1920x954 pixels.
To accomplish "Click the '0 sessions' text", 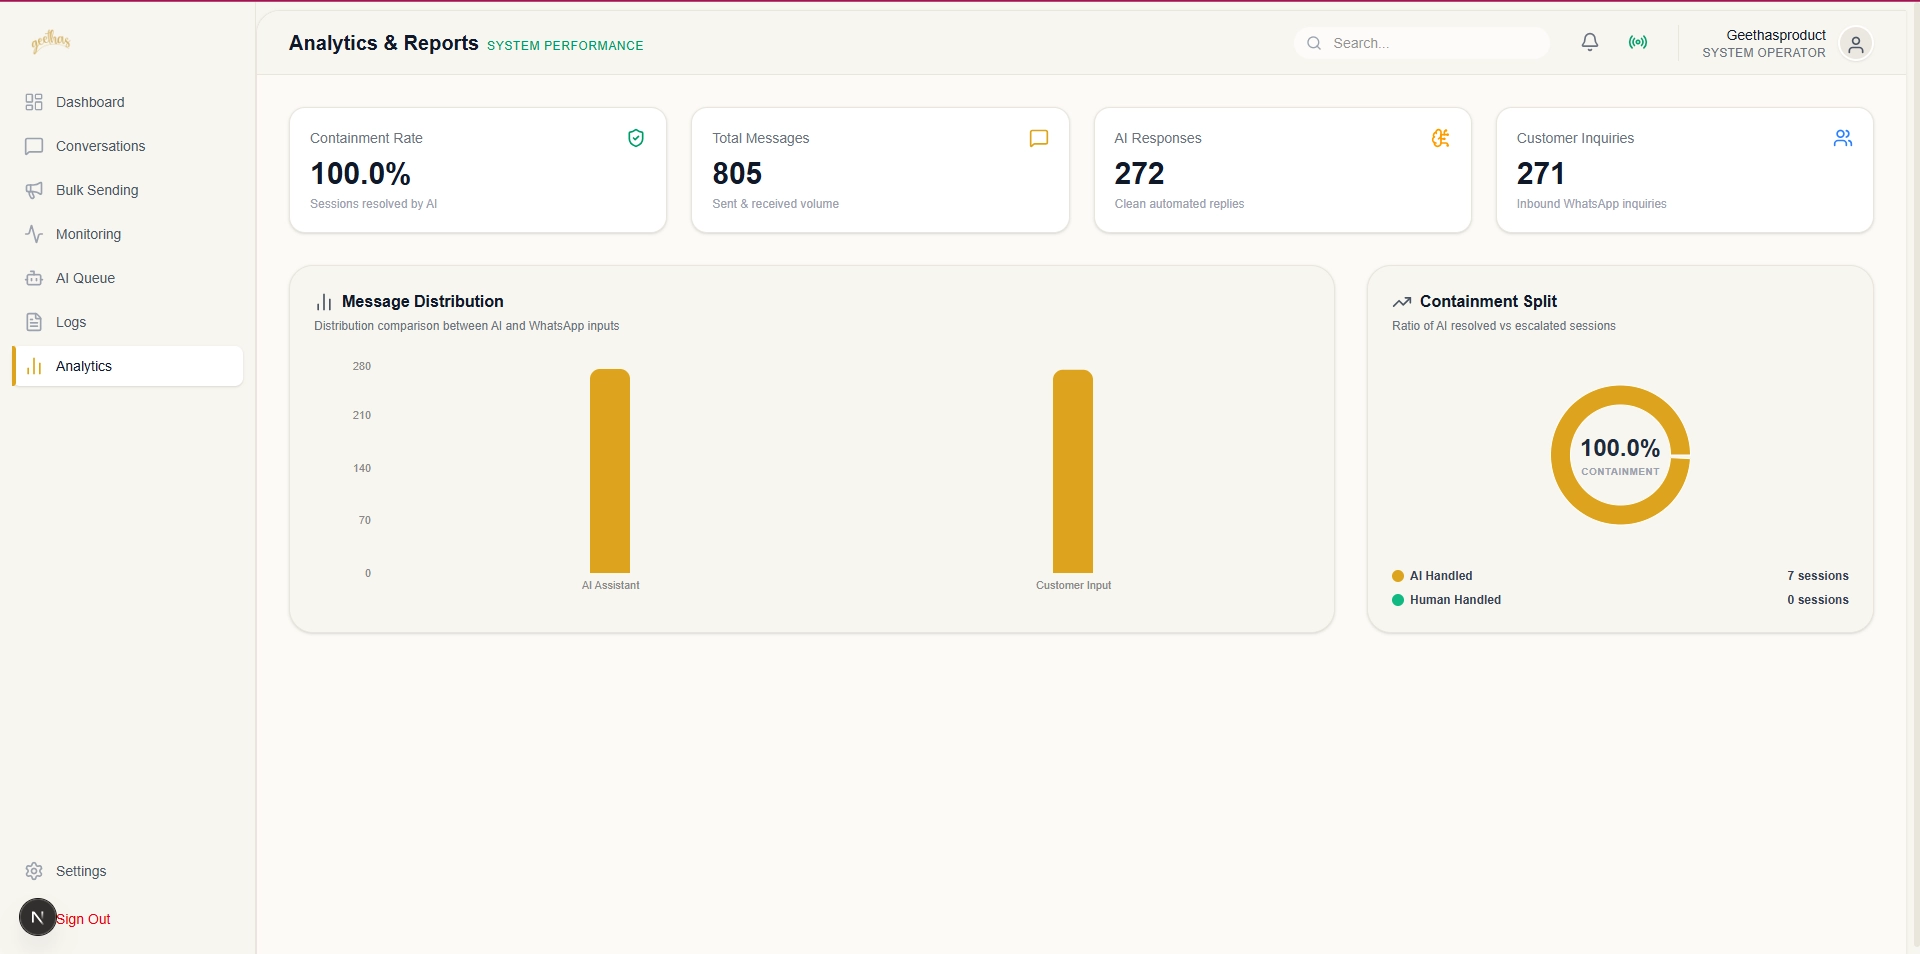I will [1818, 600].
